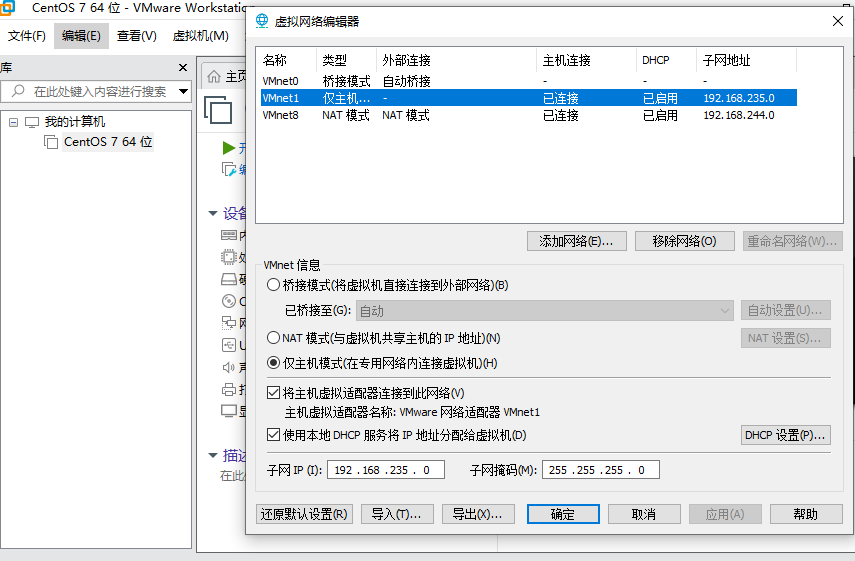Click the Add Network (添加网络) button
This screenshot has width=855, height=561.
click(x=576, y=241)
